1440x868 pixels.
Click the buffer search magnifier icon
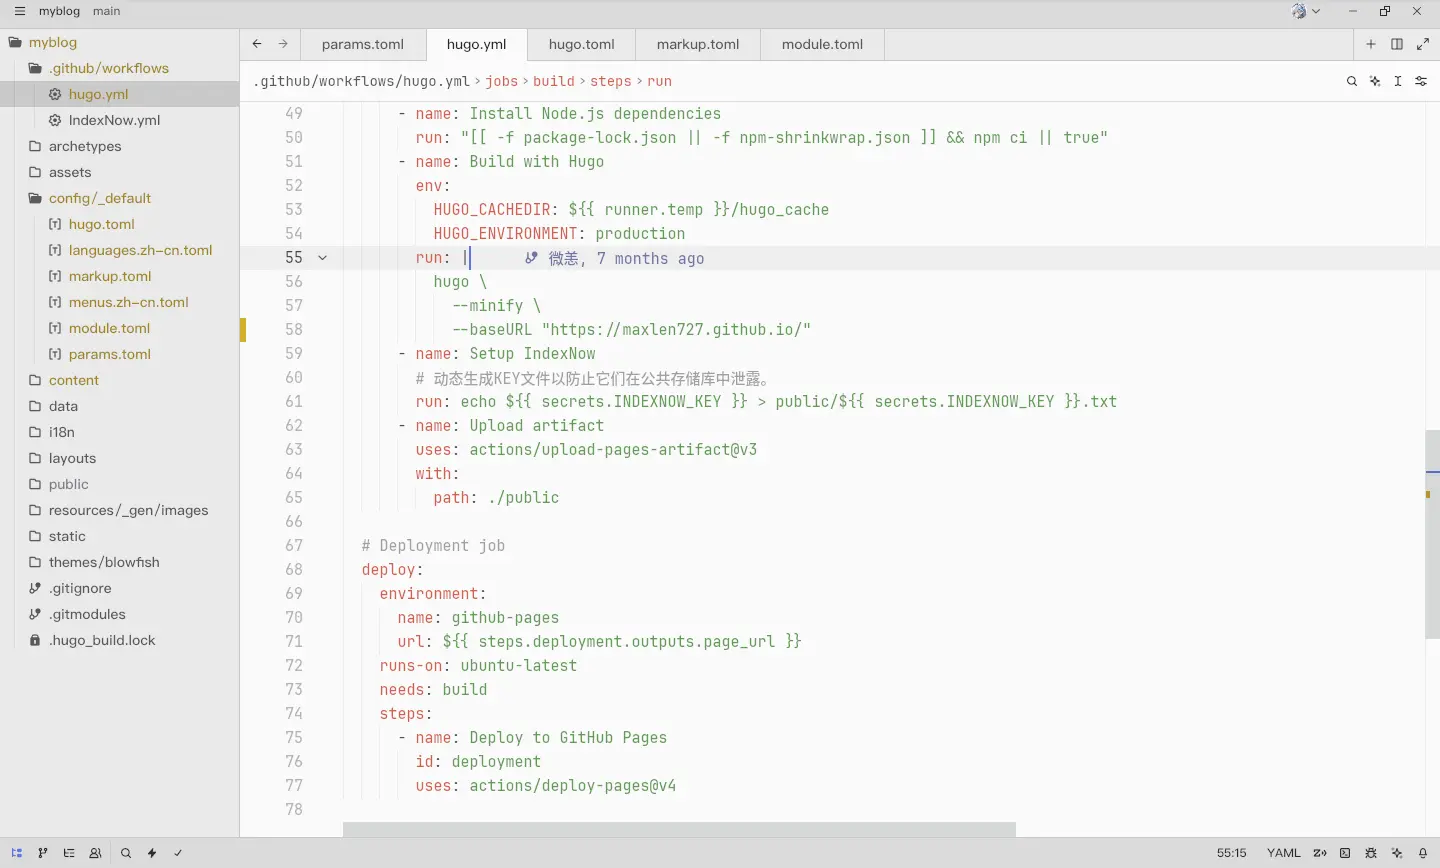click(1352, 81)
